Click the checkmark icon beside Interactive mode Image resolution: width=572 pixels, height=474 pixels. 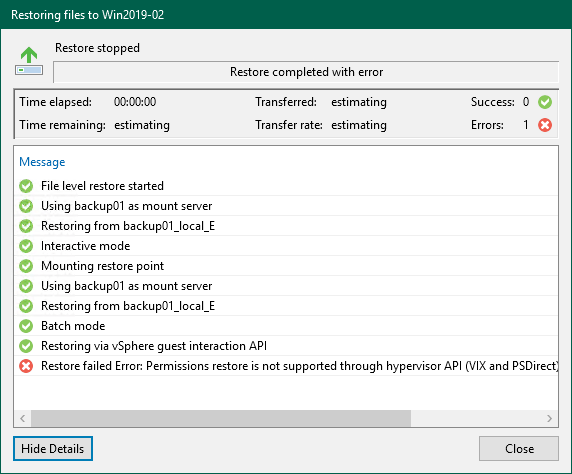point(26,246)
